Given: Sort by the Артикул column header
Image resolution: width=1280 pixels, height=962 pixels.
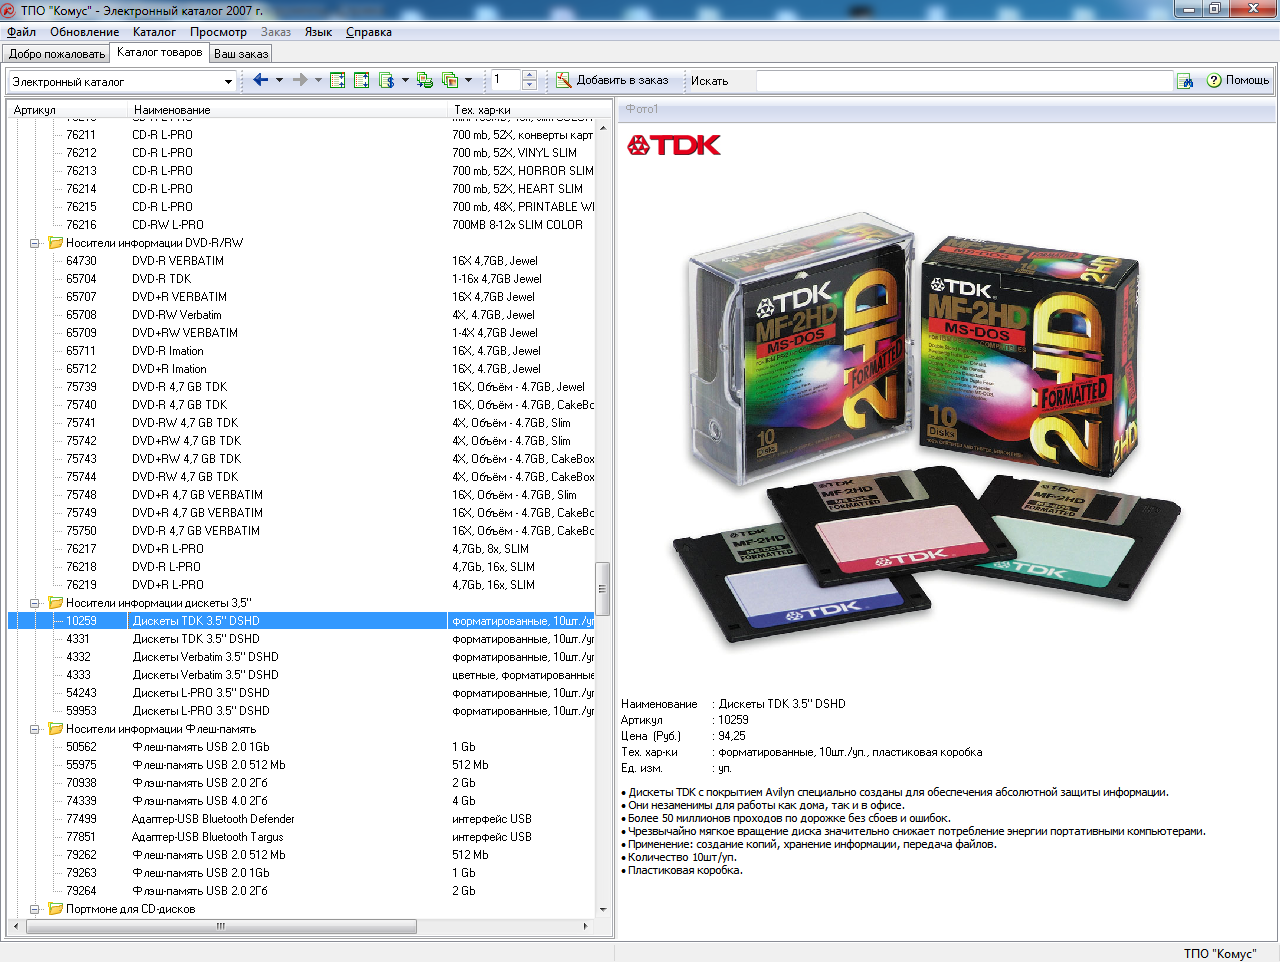Looking at the screenshot, I should click(x=68, y=110).
